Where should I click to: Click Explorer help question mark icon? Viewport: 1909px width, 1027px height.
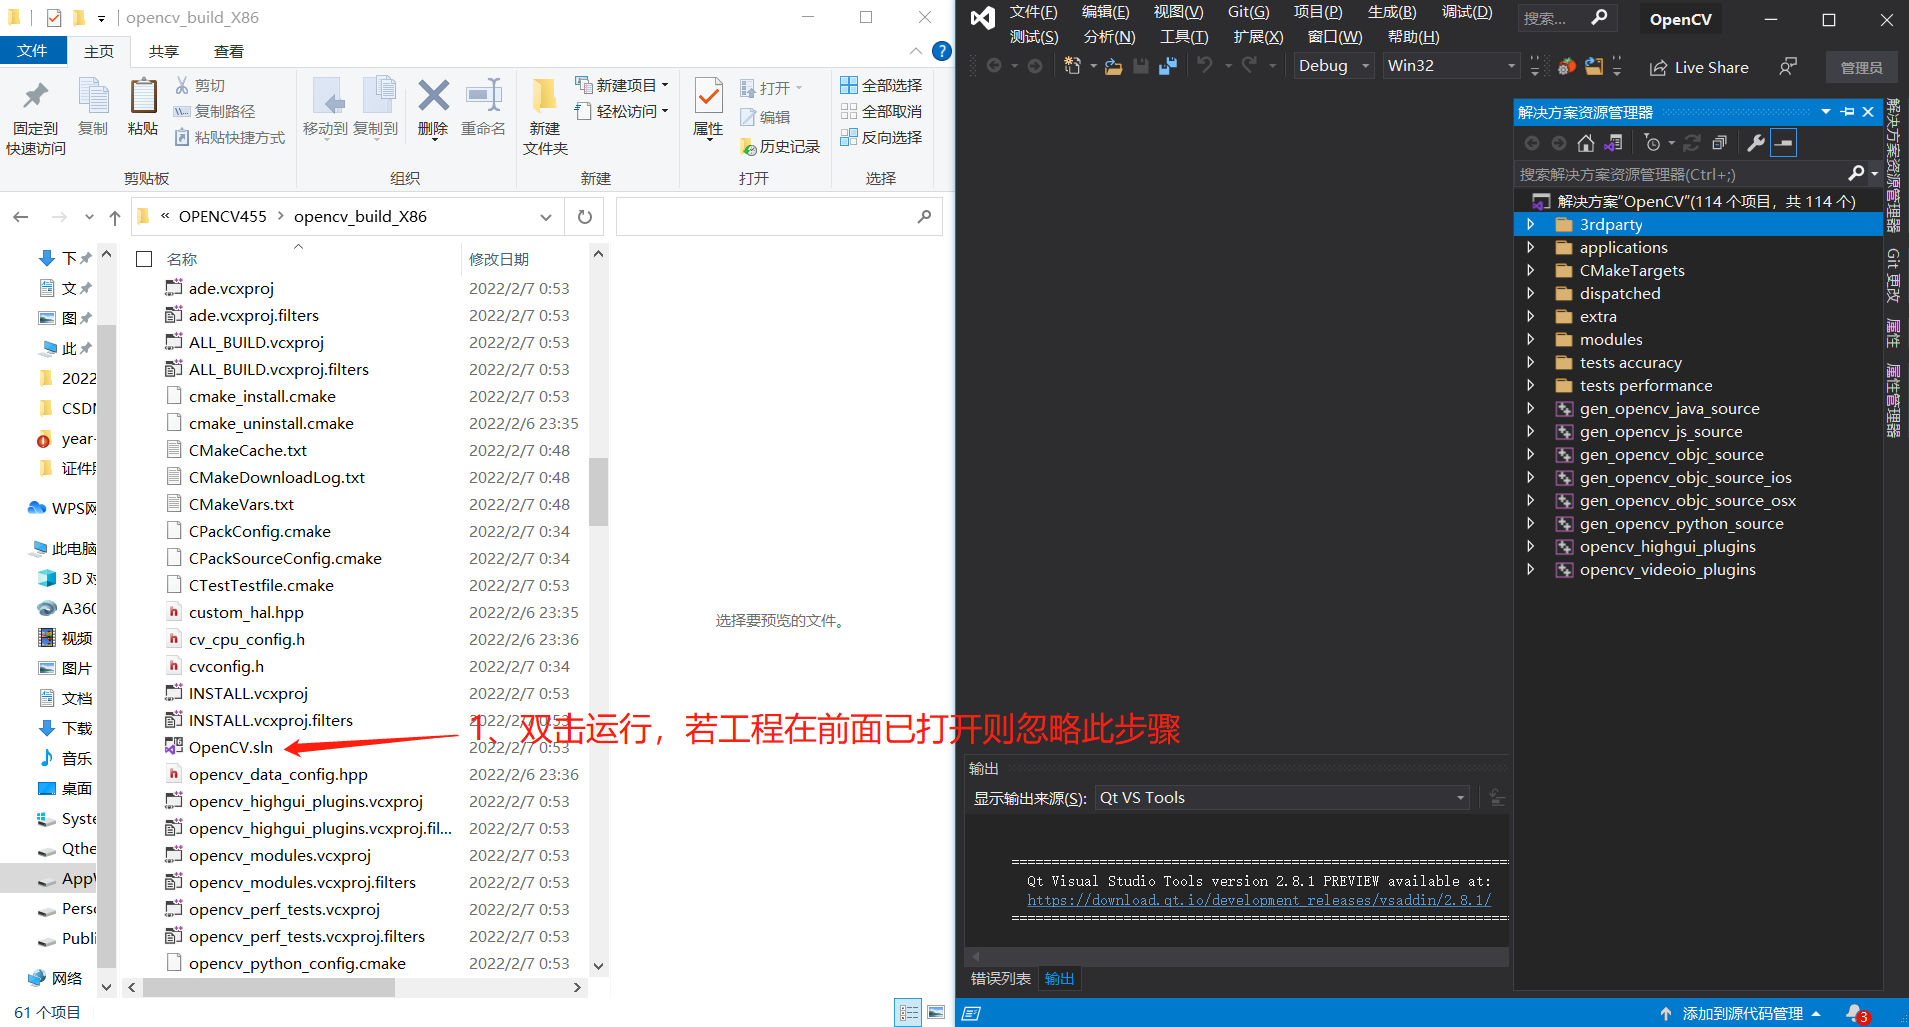(941, 51)
